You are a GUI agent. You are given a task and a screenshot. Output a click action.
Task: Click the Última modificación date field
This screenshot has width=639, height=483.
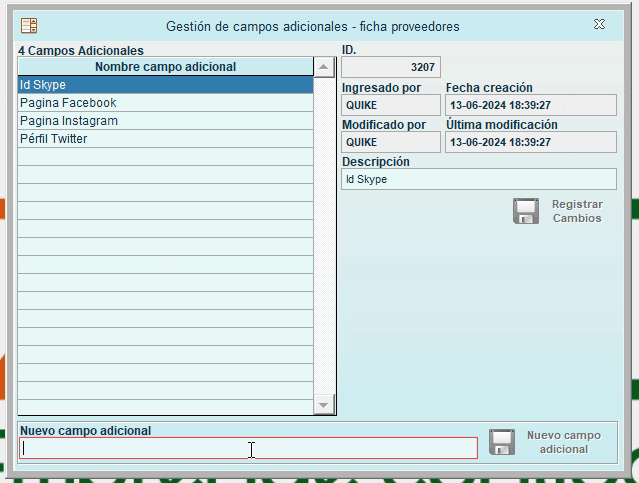click(531, 142)
